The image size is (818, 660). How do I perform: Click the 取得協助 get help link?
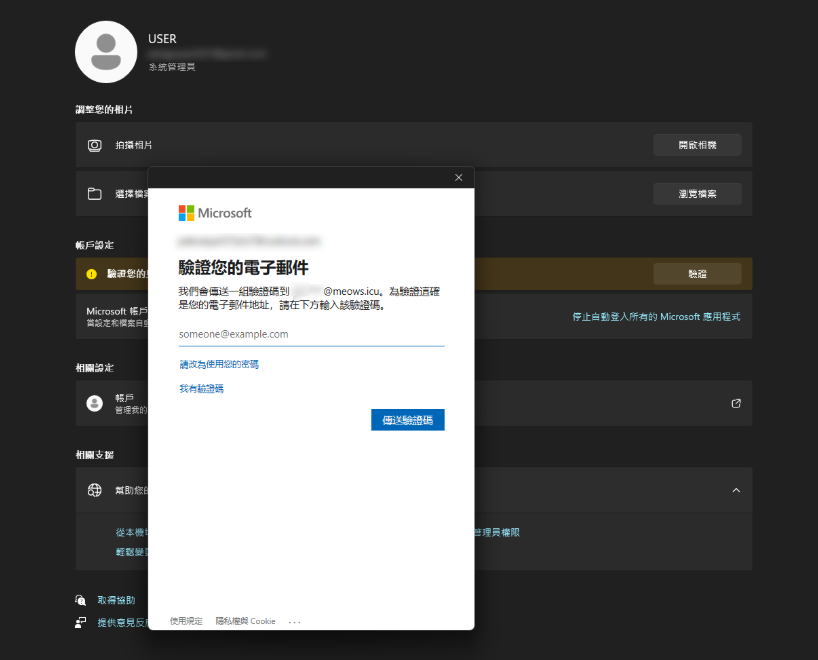[116, 600]
